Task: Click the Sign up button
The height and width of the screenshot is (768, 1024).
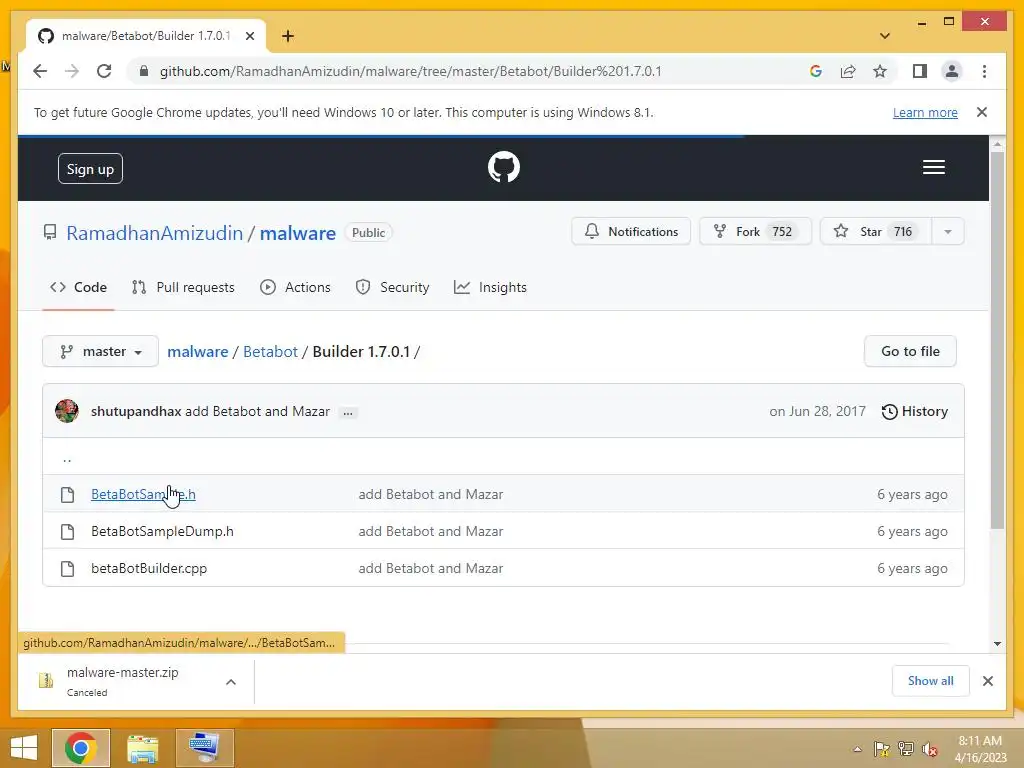Action: coord(90,168)
